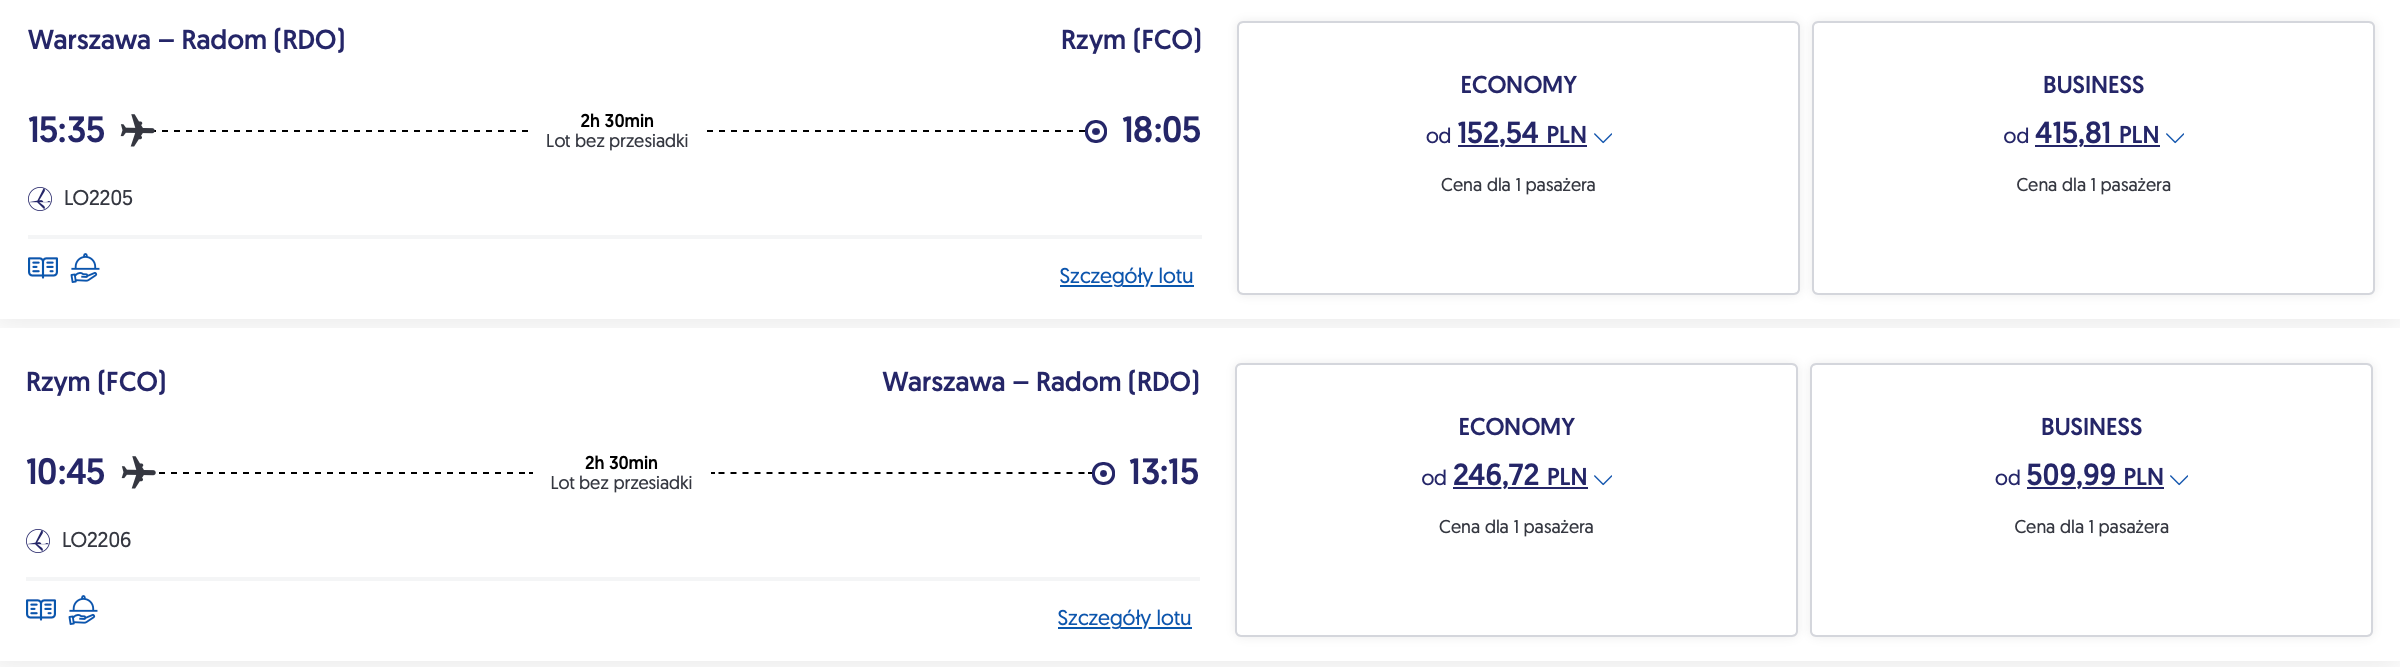
Task: Click the newspaper icon on flight LO2206
Action: click(41, 610)
